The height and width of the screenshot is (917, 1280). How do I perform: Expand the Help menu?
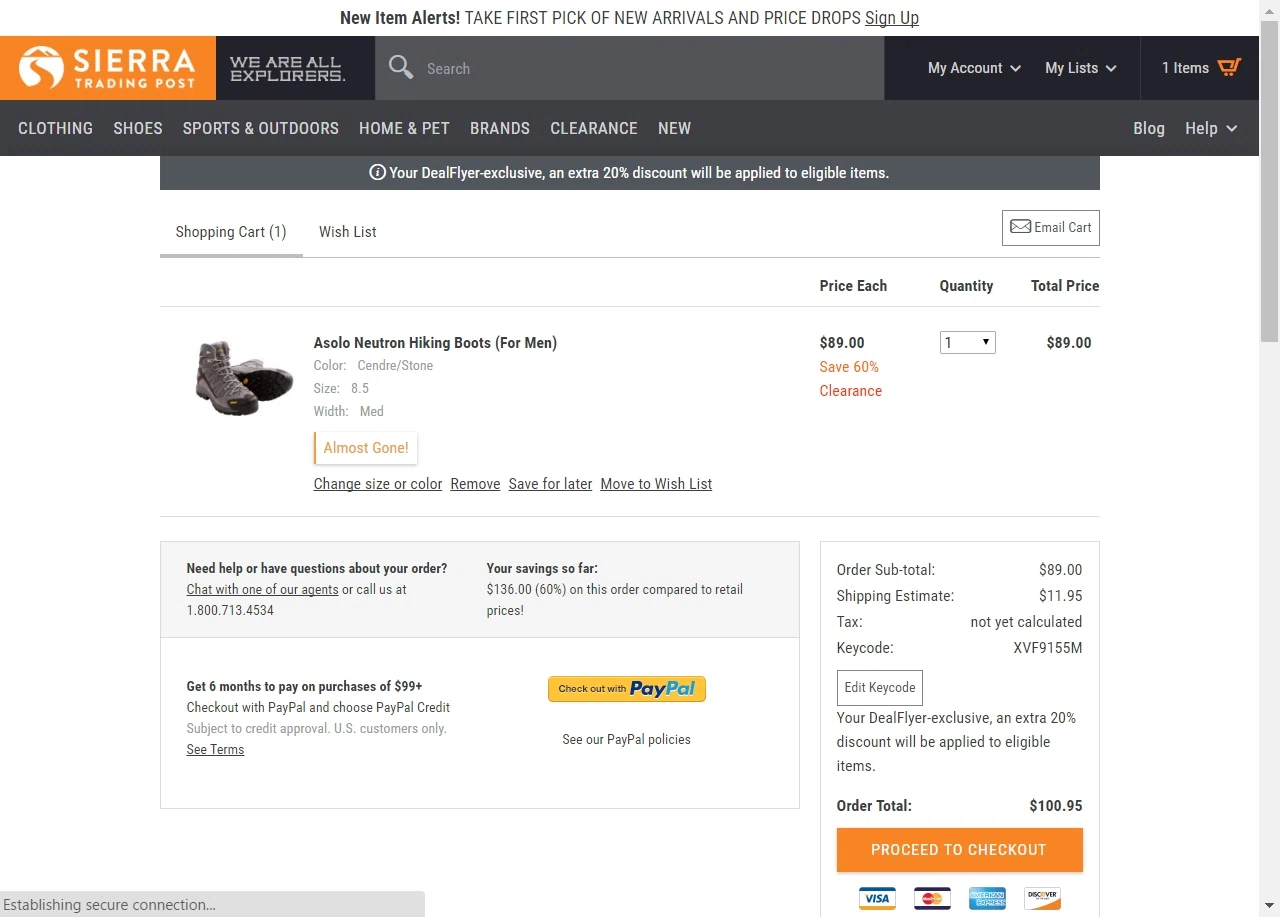tap(1211, 128)
